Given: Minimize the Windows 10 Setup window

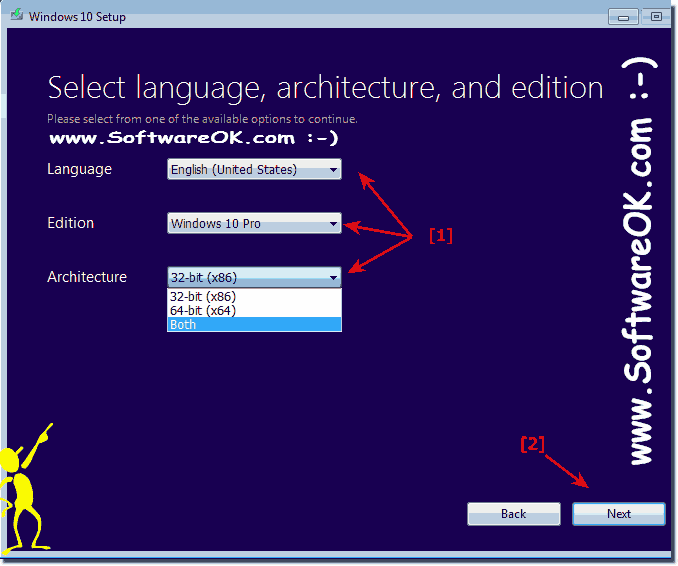Looking at the screenshot, I should pyautogui.click(x=623, y=17).
